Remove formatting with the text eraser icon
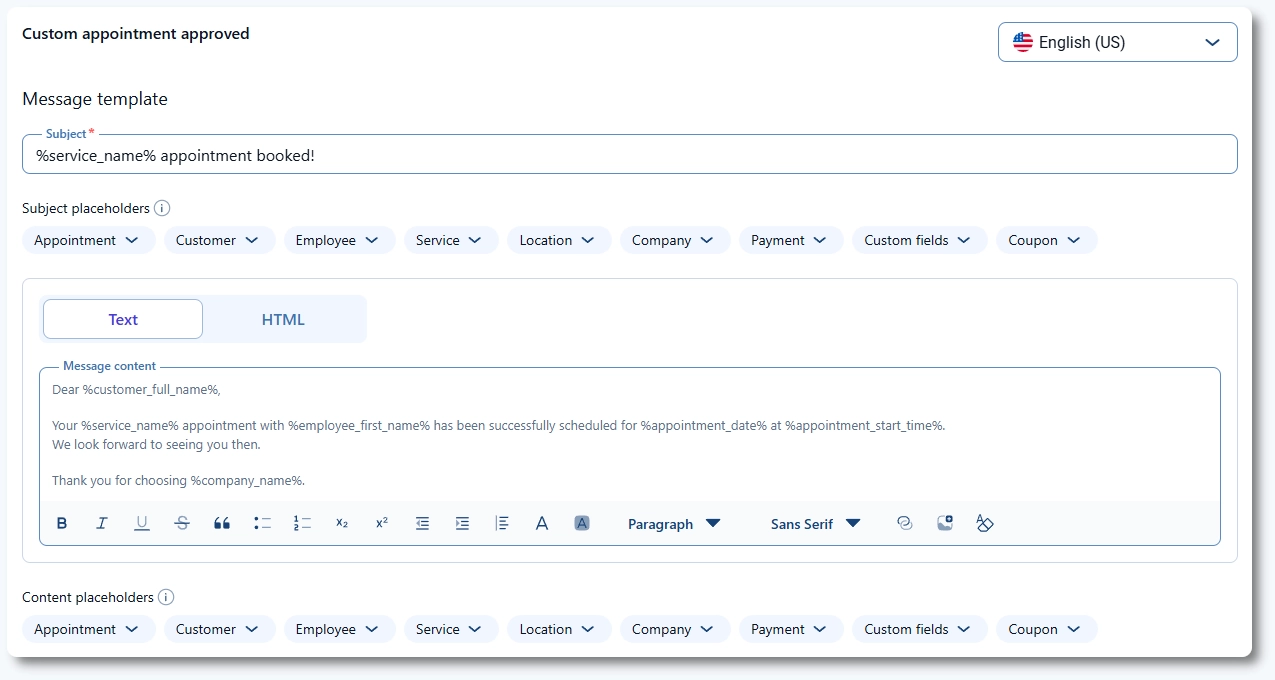This screenshot has width=1275, height=680. tap(985, 523)
